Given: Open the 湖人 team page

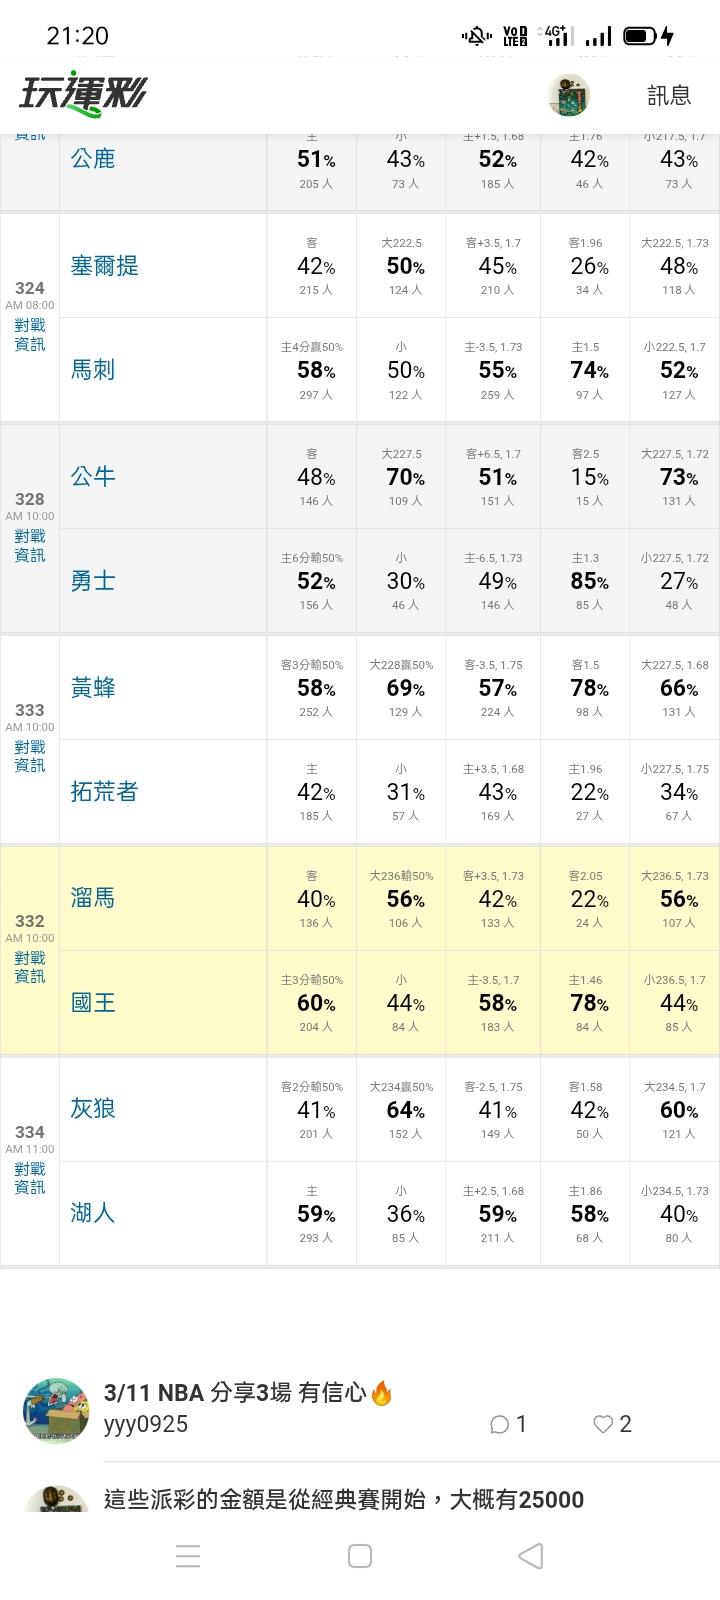Looking at the screenshot, I should point(93,1214).
